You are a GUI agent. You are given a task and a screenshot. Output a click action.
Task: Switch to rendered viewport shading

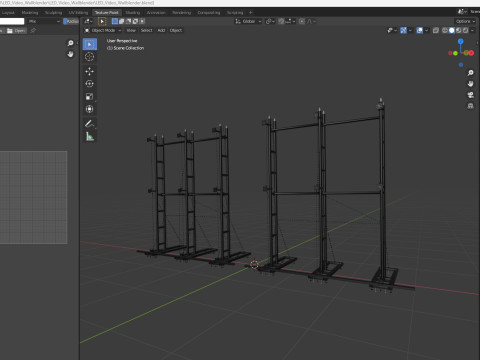point(465,30)
